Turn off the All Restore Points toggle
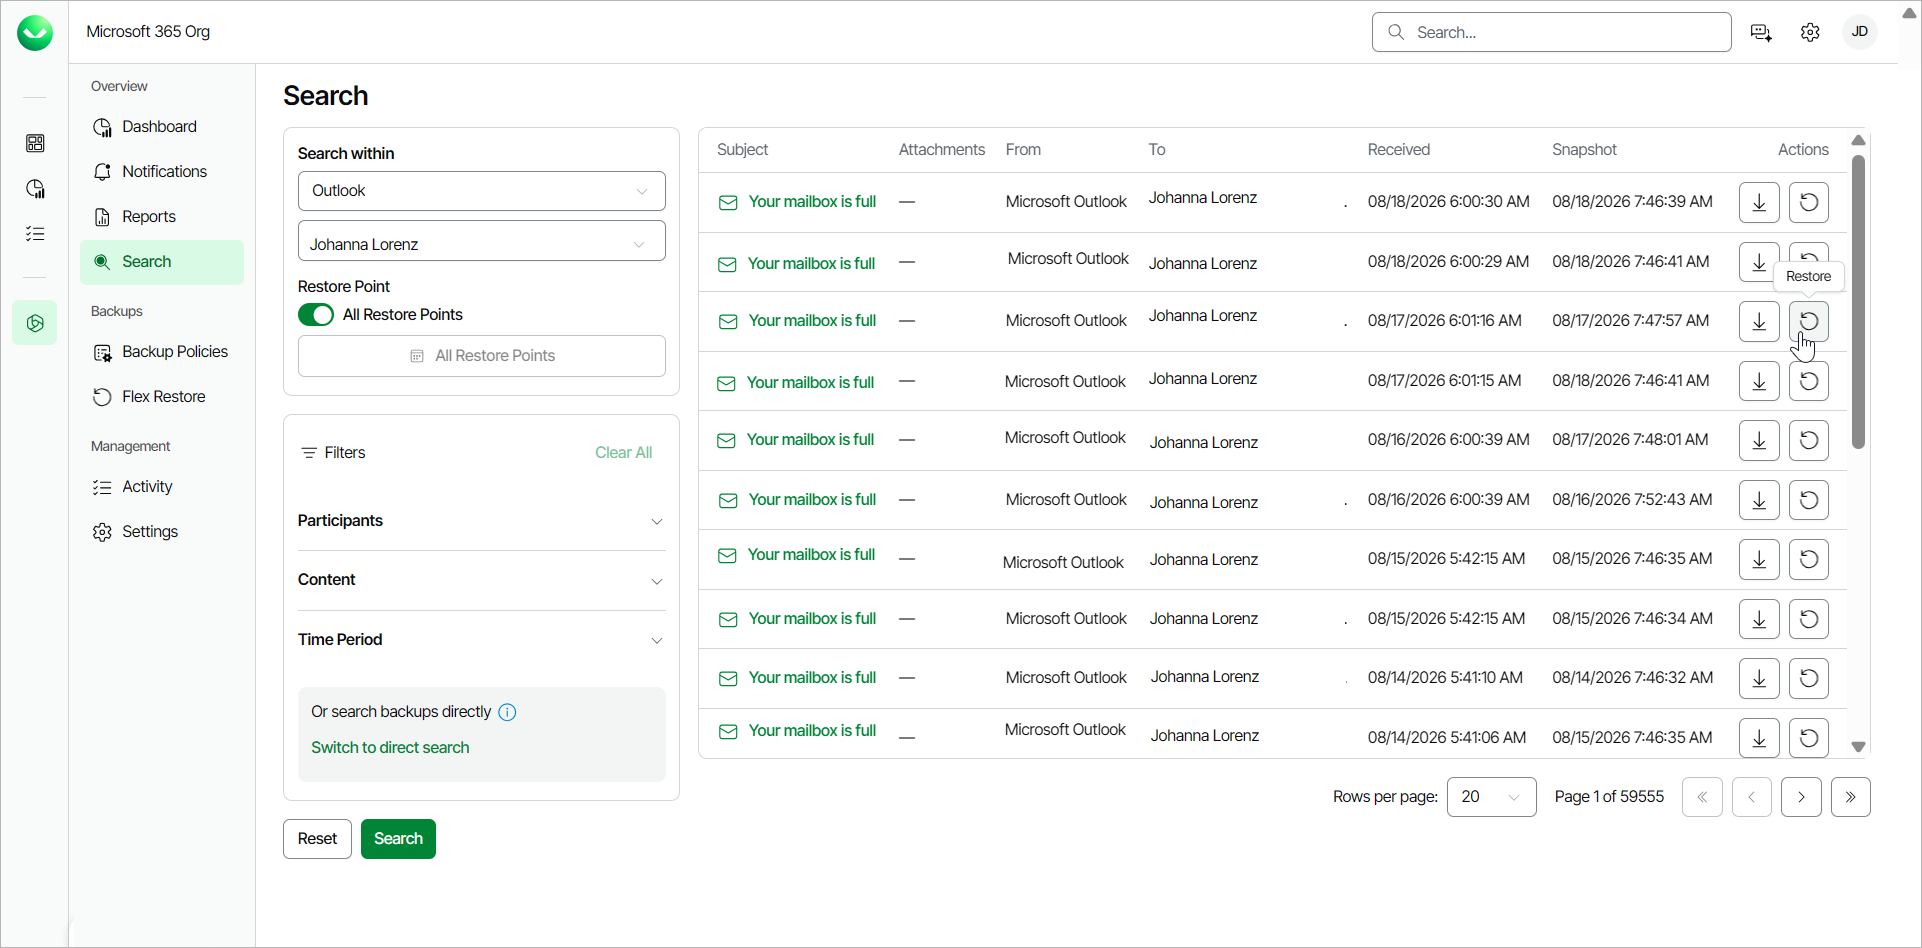 (x=316, y=315)
